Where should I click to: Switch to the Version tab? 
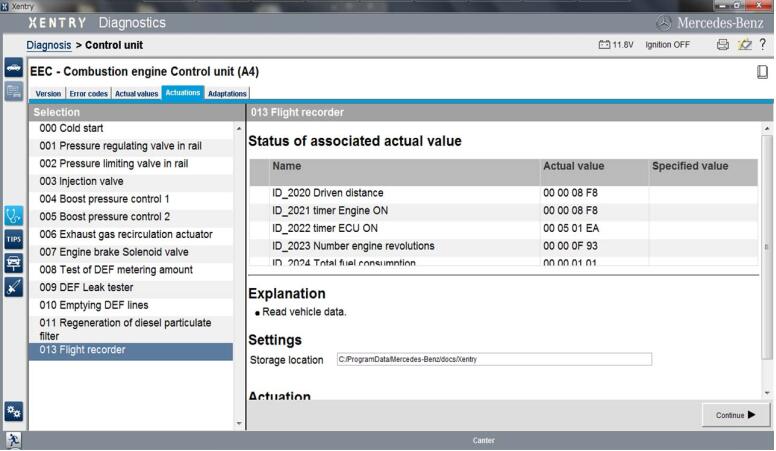pos(48,94)
